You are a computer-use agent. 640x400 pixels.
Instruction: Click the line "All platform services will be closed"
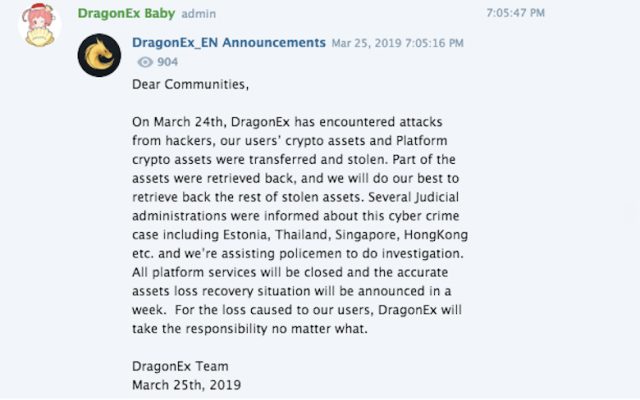tap(290, 272)
